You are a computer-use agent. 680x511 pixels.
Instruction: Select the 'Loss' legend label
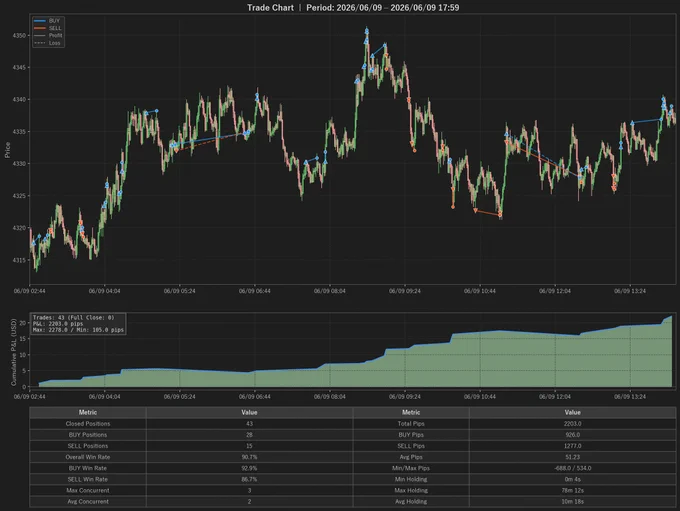coord(55,43)
